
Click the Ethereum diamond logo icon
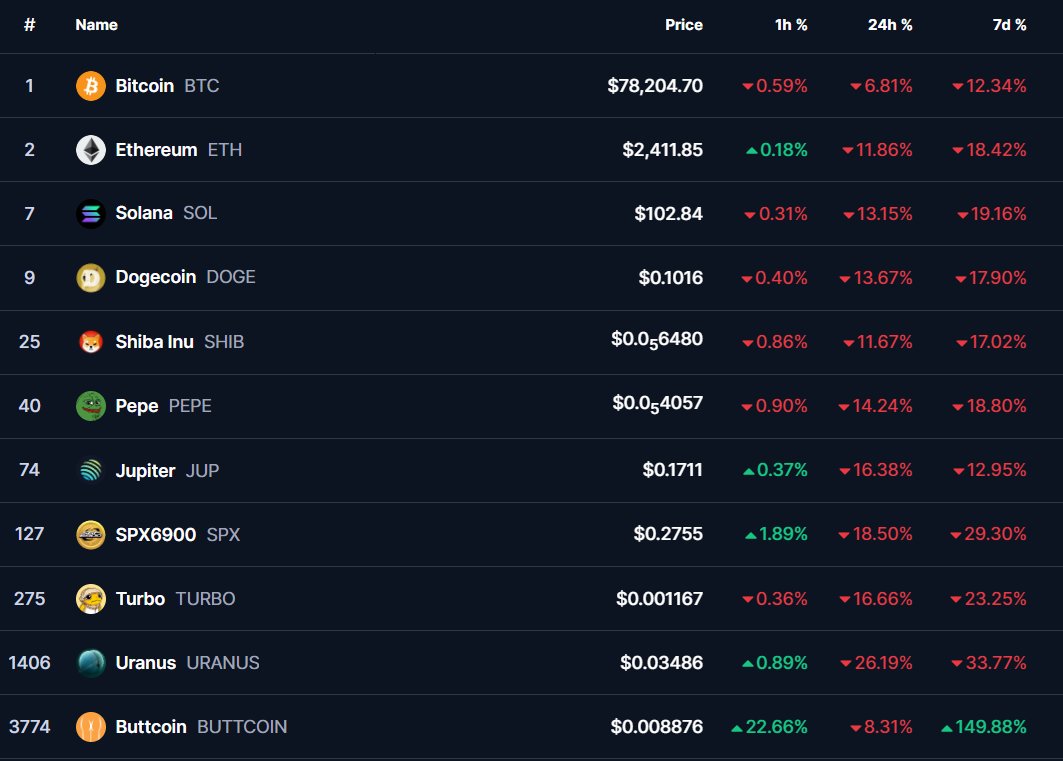coord(91,150)
